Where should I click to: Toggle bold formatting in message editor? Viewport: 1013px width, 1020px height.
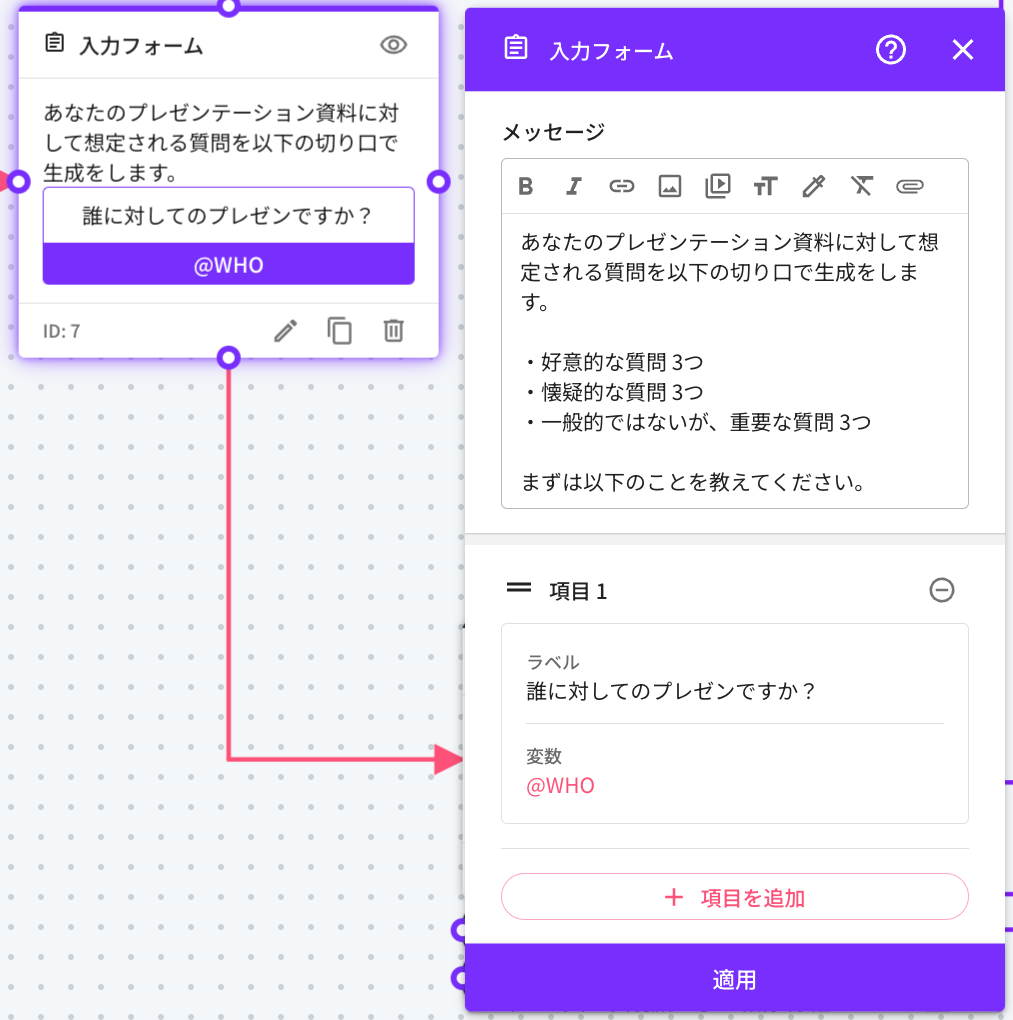[x=526, y=186]
